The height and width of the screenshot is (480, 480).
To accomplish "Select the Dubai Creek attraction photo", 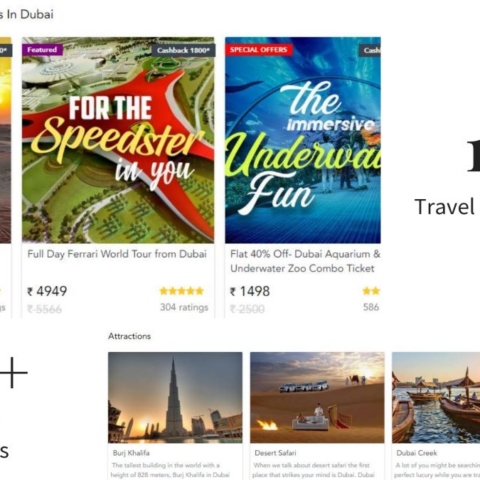I will pyautogui.click(x=436, y=398).
